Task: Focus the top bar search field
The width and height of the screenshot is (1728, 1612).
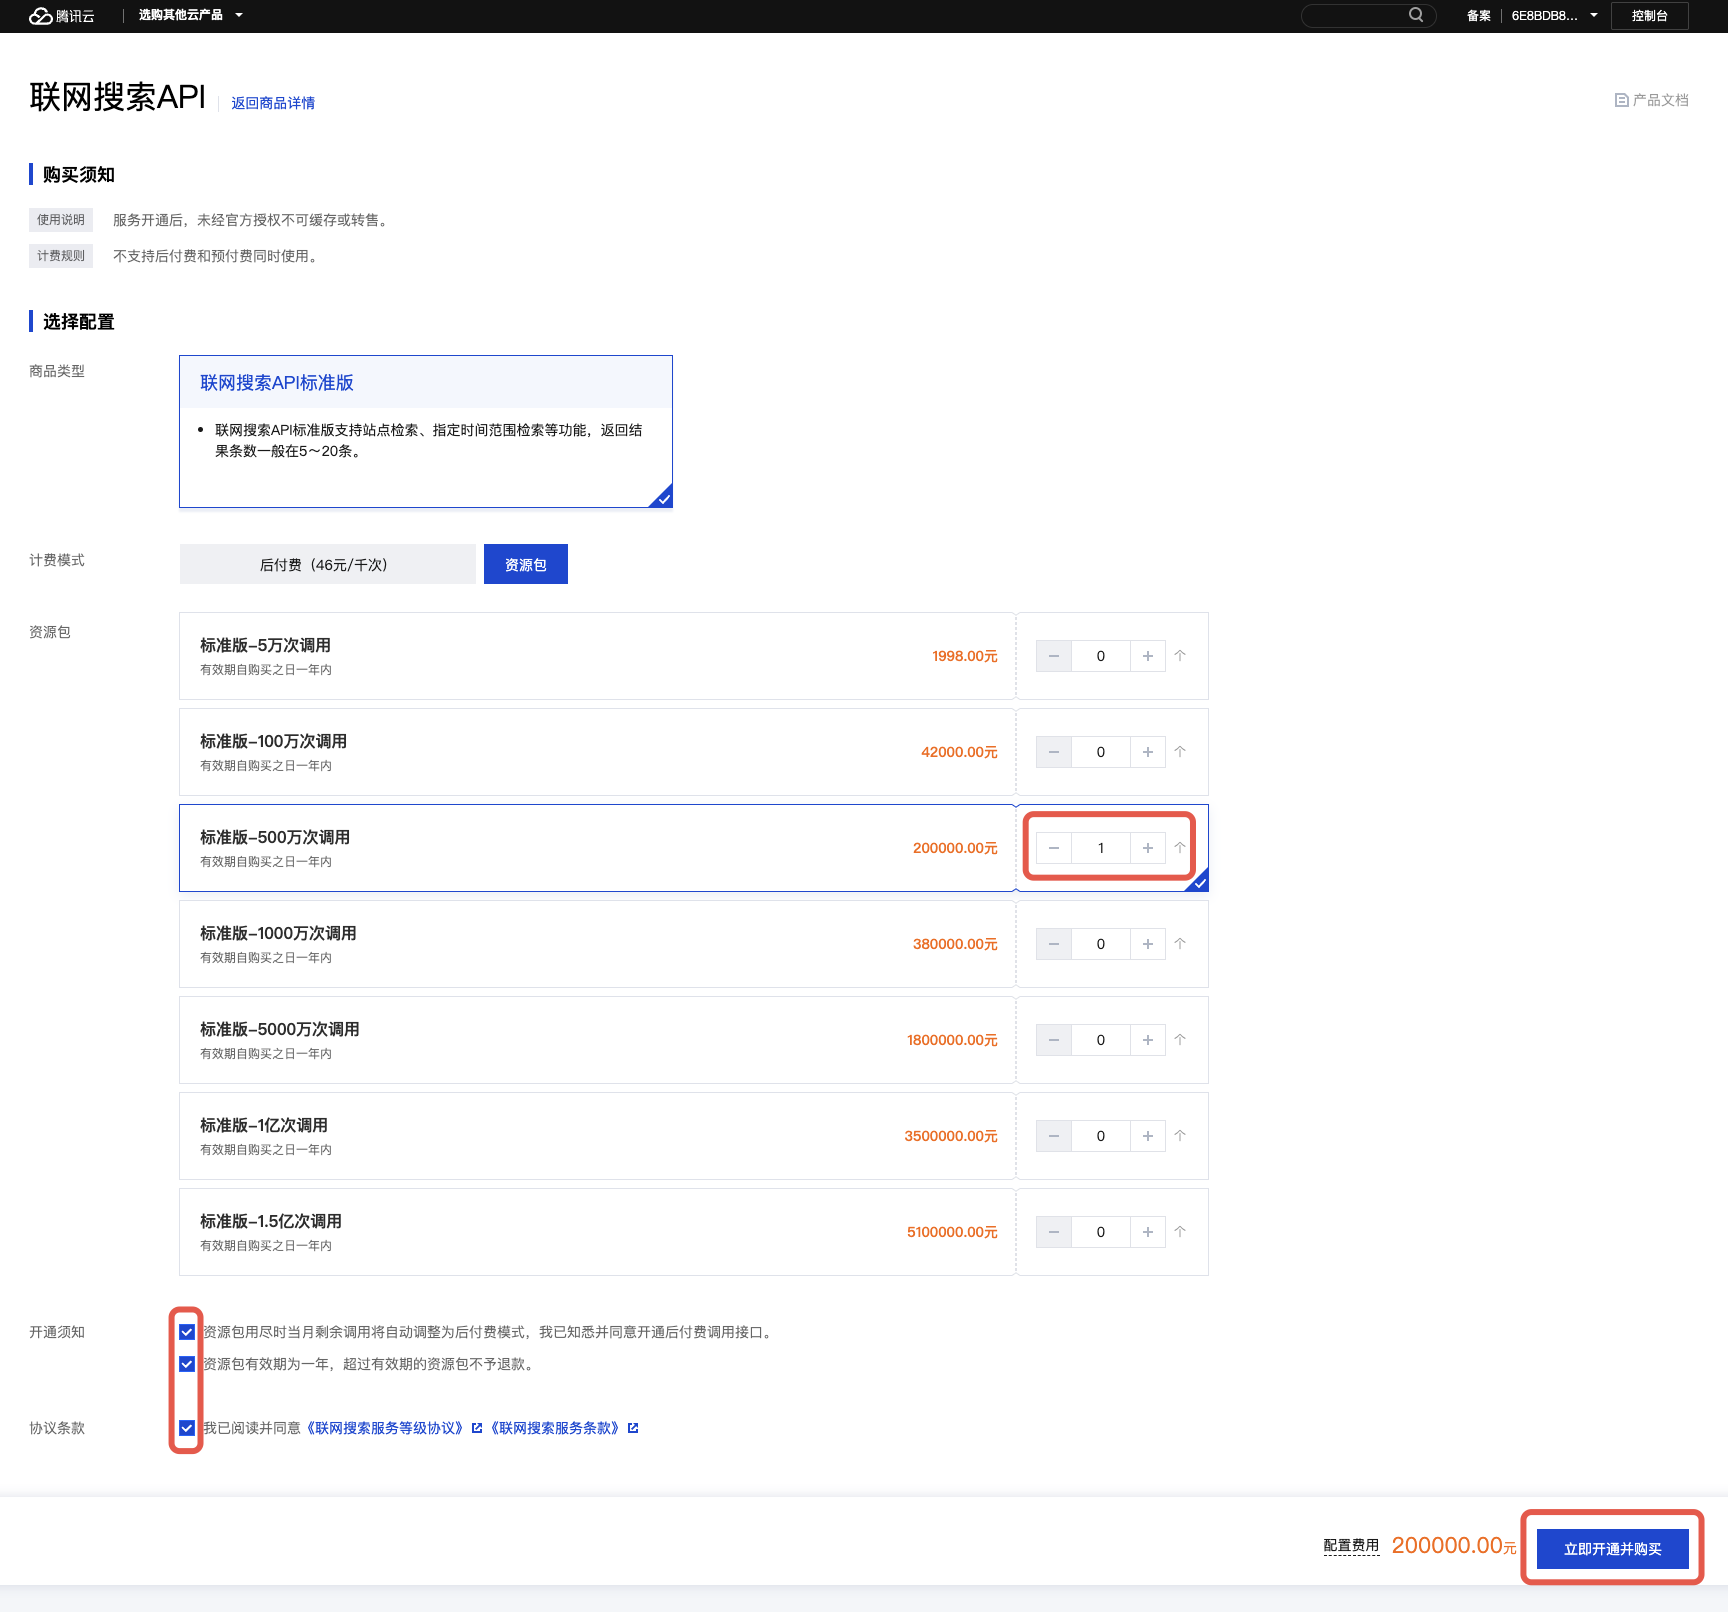Action: (1367, 15)
